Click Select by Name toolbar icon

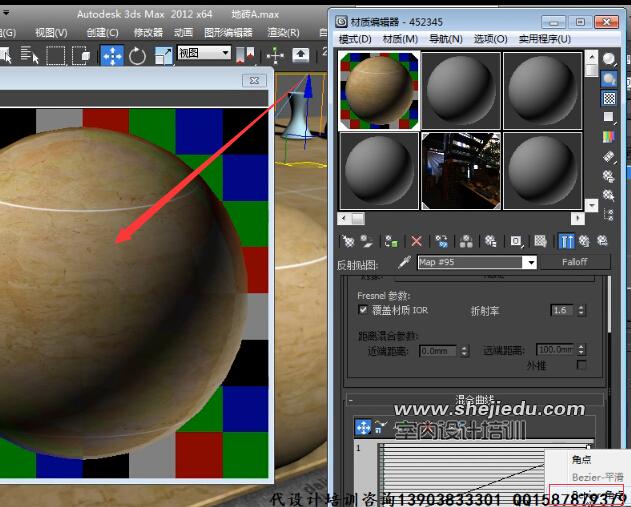pos(30,55)
